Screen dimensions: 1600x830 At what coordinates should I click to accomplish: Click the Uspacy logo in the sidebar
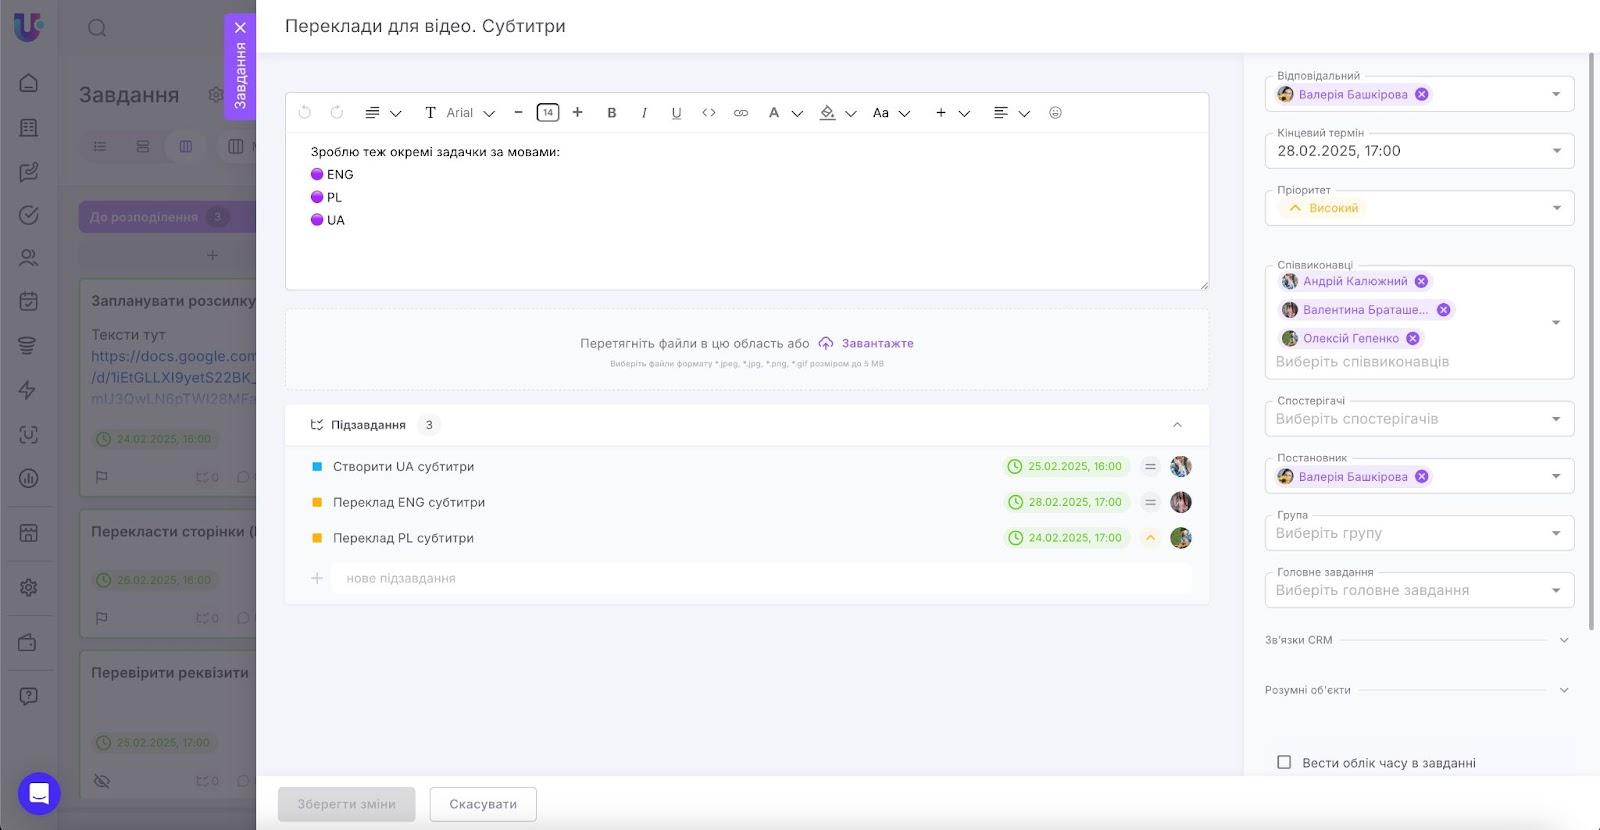click(x=28, y=27)
